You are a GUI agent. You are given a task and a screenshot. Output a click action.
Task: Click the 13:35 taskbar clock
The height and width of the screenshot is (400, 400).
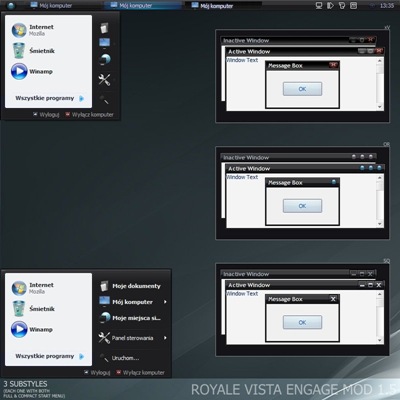pyautogui.click(x=387, y=6)
